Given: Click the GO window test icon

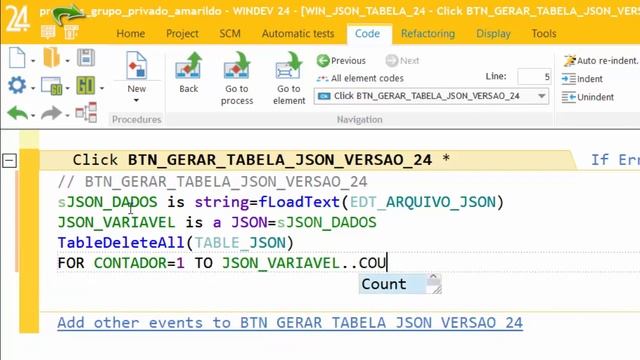Looking at the screenshot, I should (x=52, y=86).
